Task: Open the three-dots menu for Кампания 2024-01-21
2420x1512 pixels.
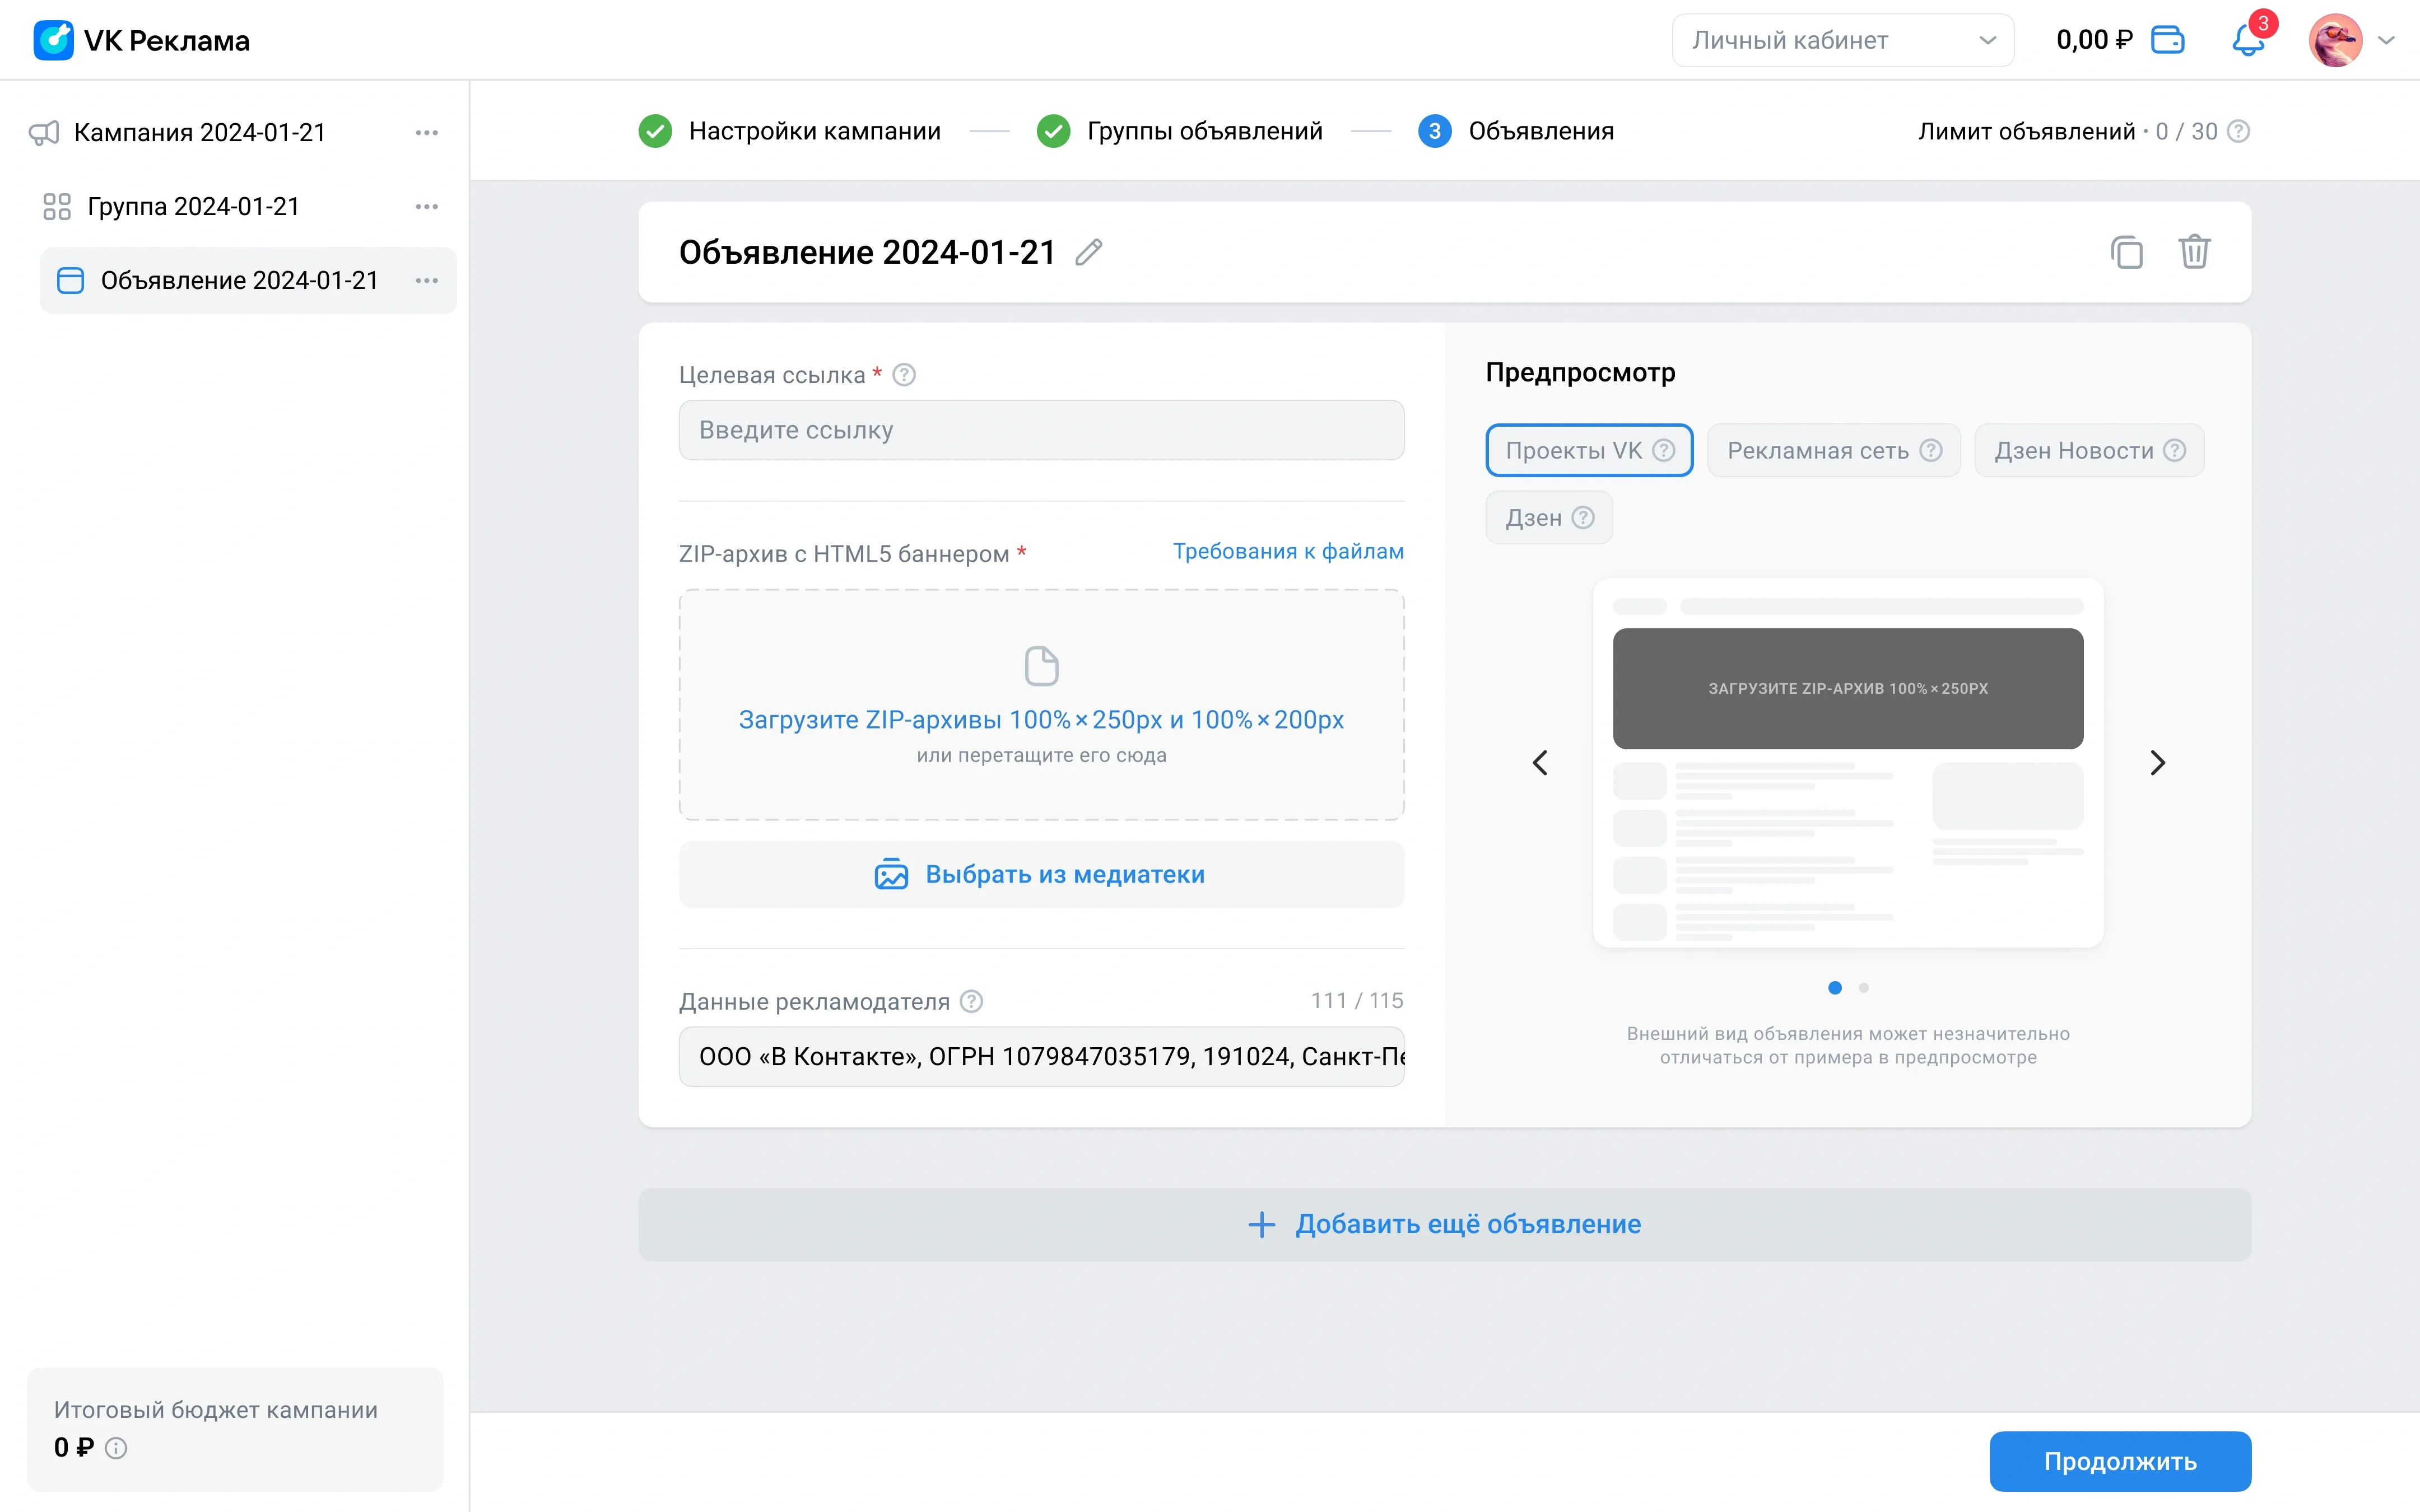Action: 427,133
